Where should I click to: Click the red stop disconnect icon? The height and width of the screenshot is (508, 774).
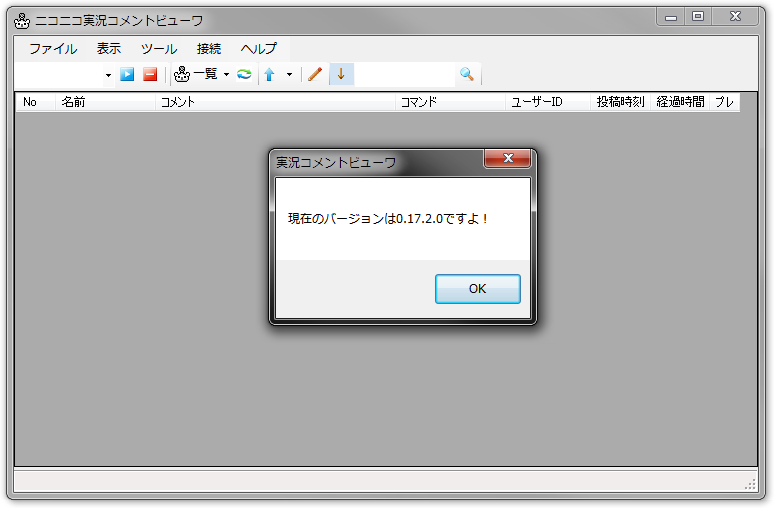click(150, 75)
